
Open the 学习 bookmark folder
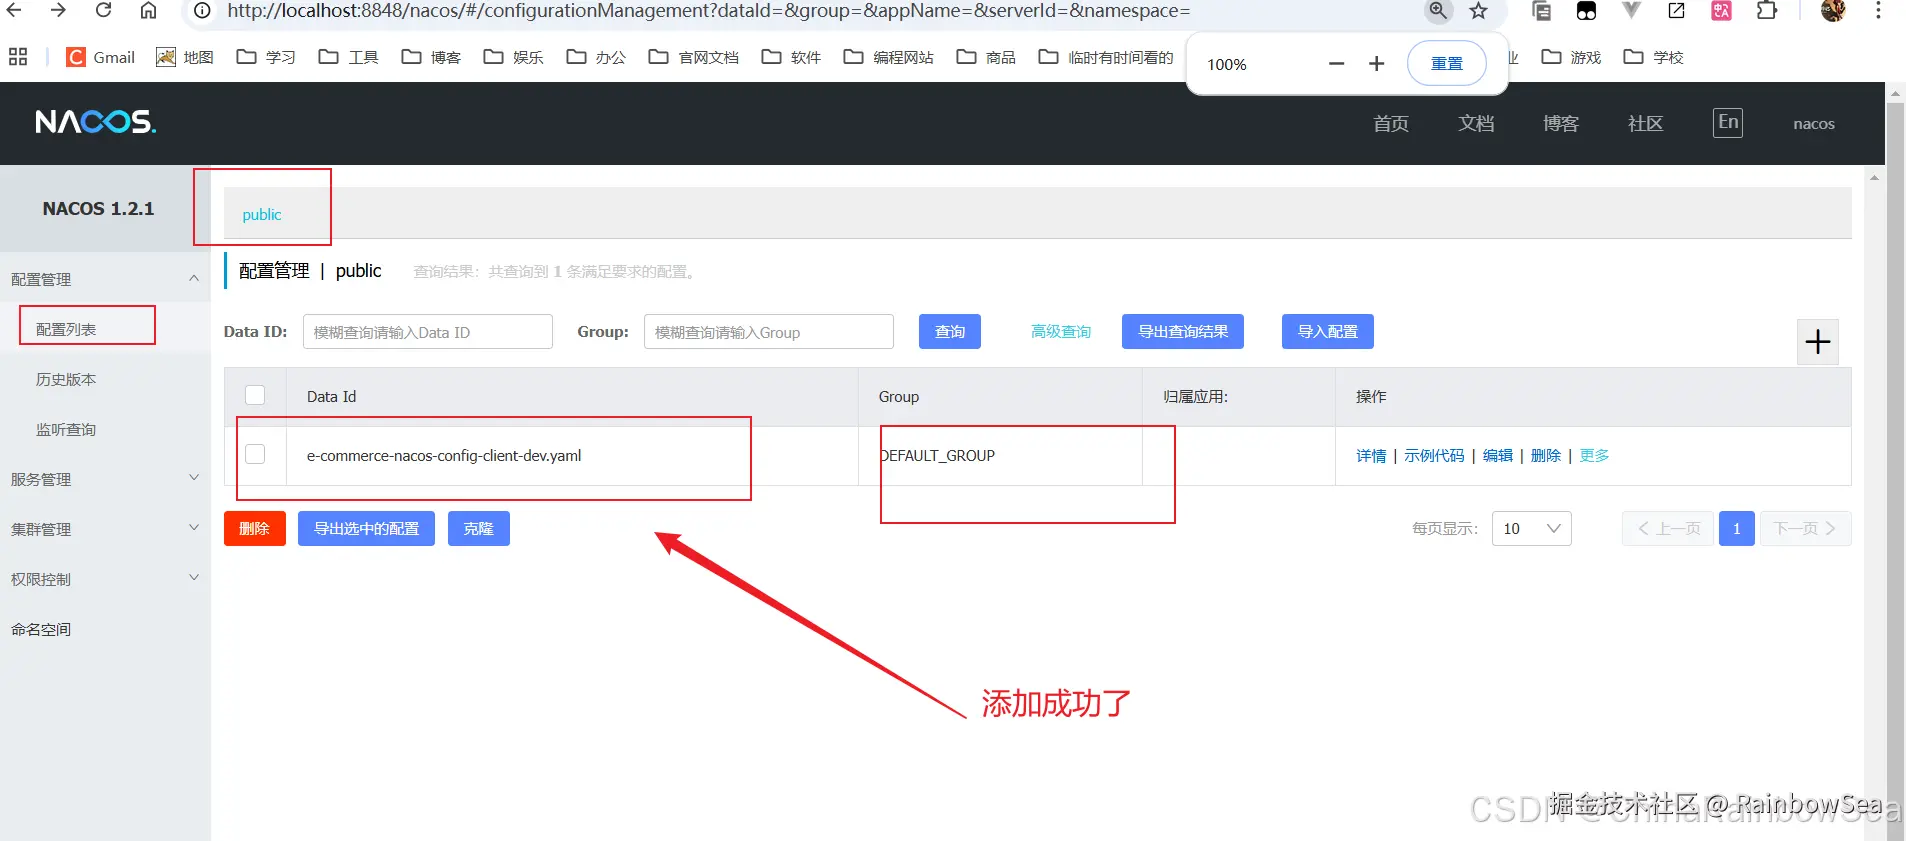tap(266, 57)
